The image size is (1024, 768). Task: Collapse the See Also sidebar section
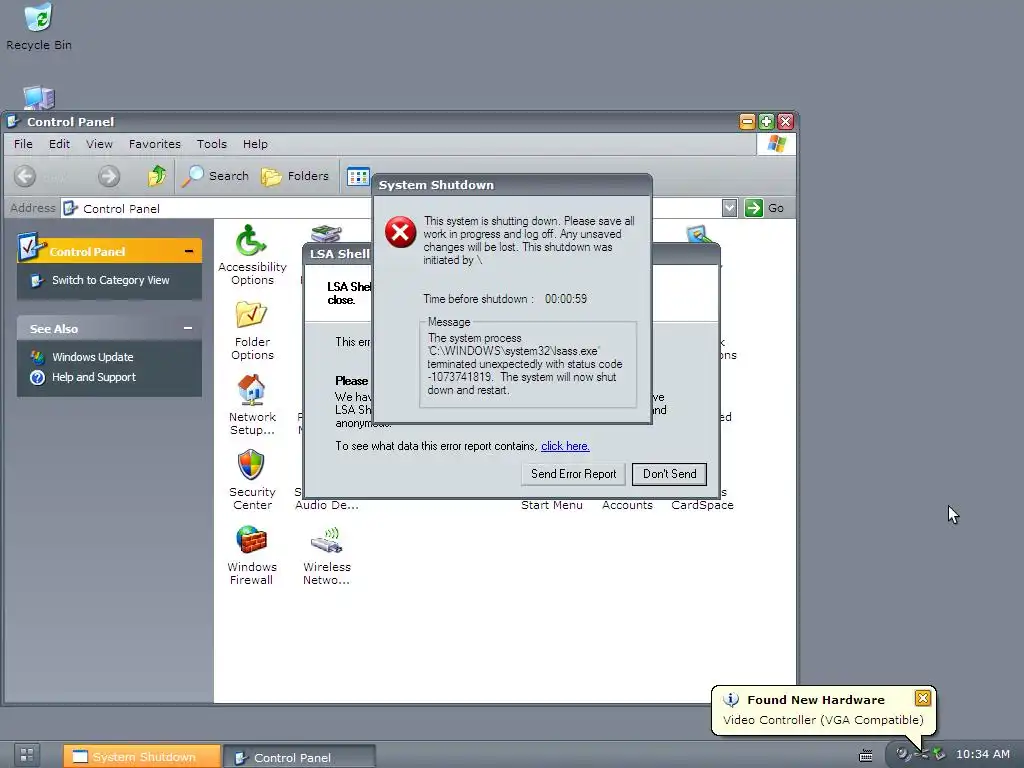188,328
